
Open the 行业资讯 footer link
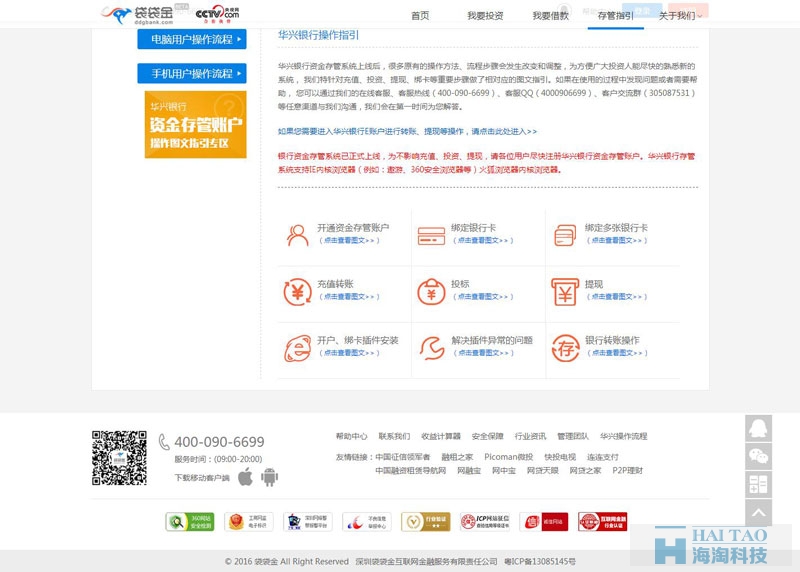click(x=530, y=436)
